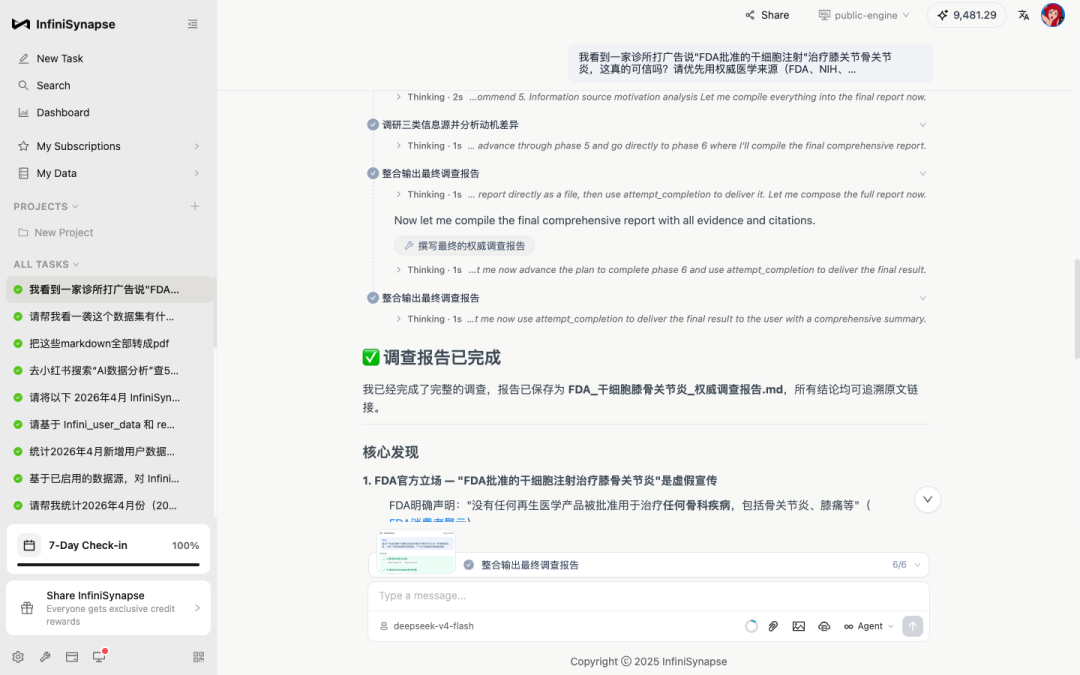Collapse the 调研三类信息源并分析动机差异 step
Screen dimensions: 1080x675
point(922,125)
